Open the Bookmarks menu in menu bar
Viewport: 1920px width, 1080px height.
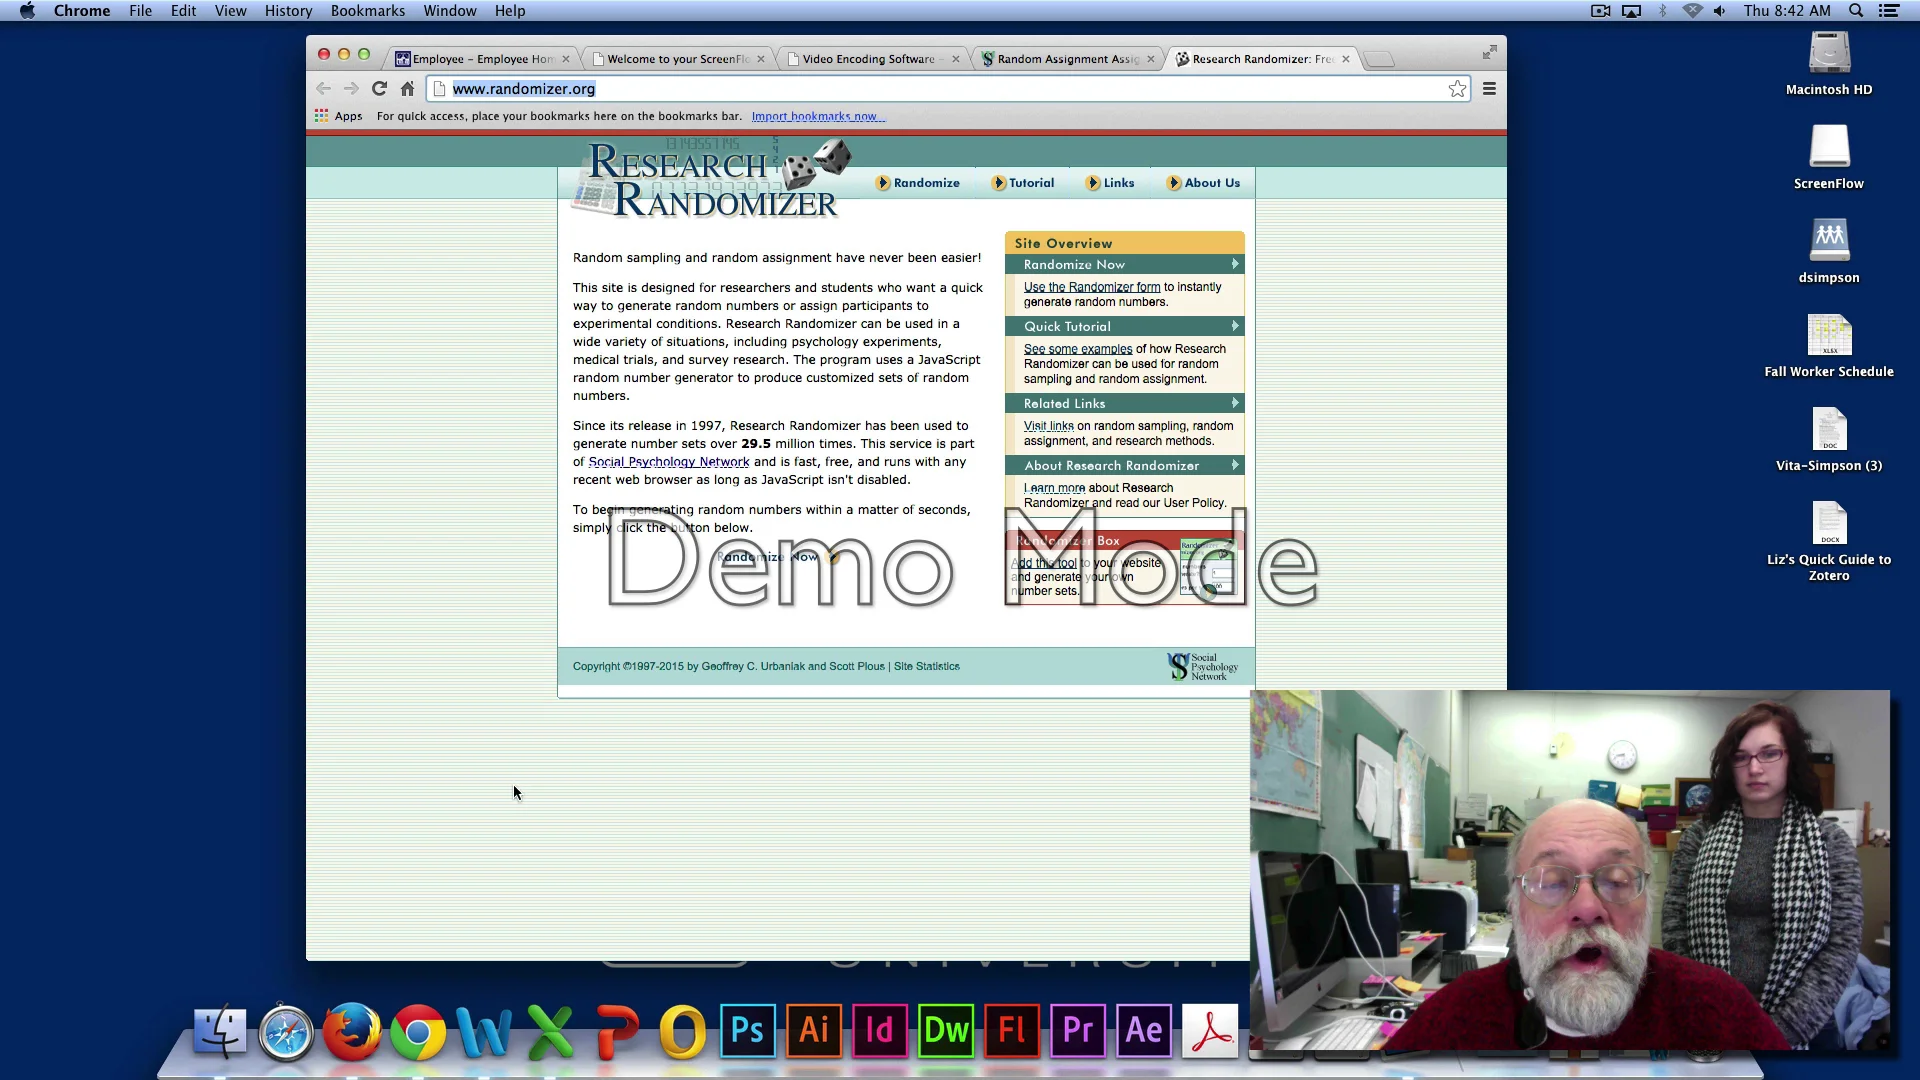pos(368,11)
